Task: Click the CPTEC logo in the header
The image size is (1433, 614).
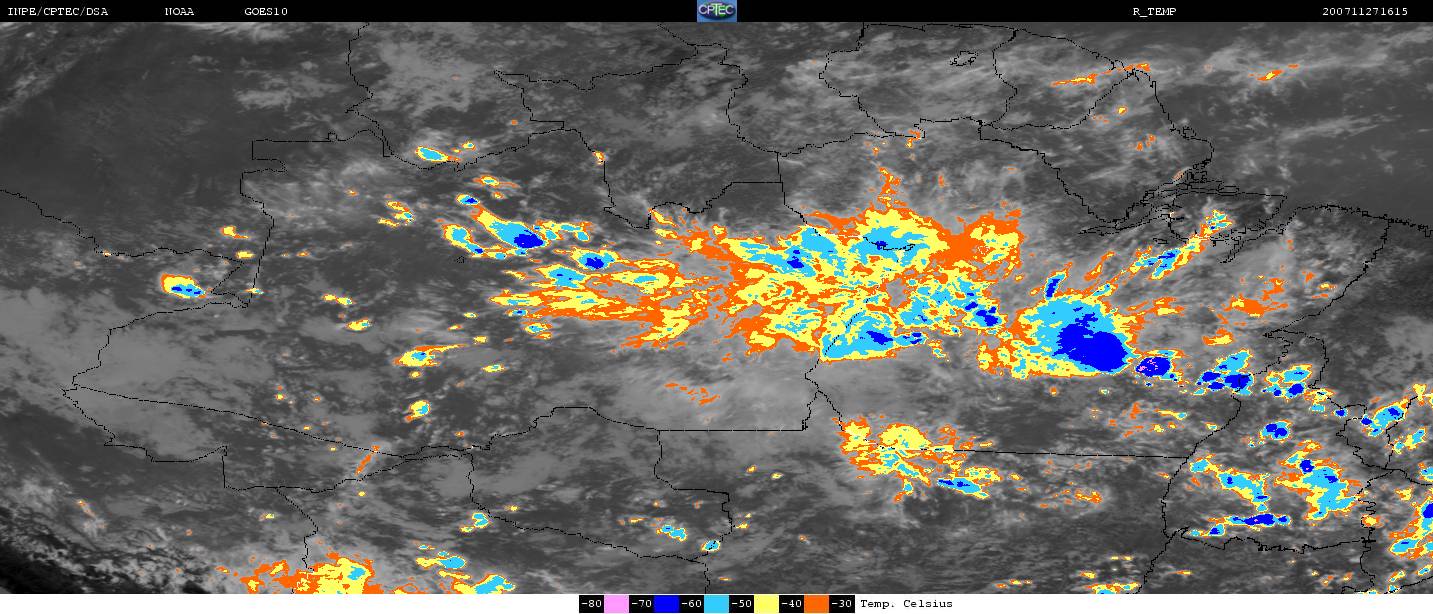Action: (x=716, y=11)
